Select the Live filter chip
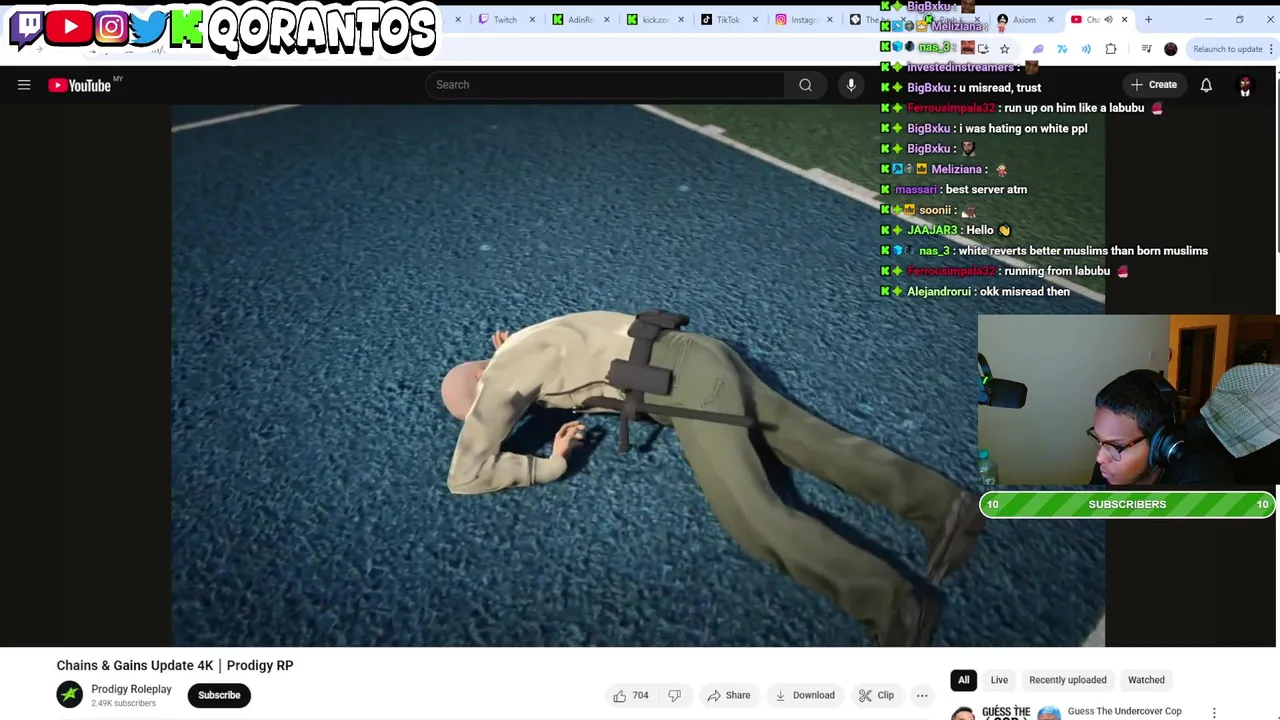1280x720 pixels. (999, 680)
